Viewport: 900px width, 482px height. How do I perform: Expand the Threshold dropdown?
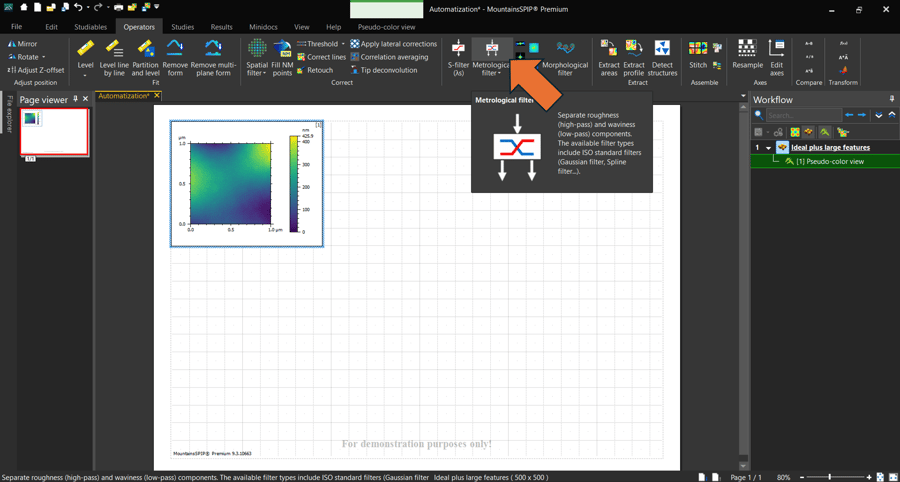tap(343, 44)
